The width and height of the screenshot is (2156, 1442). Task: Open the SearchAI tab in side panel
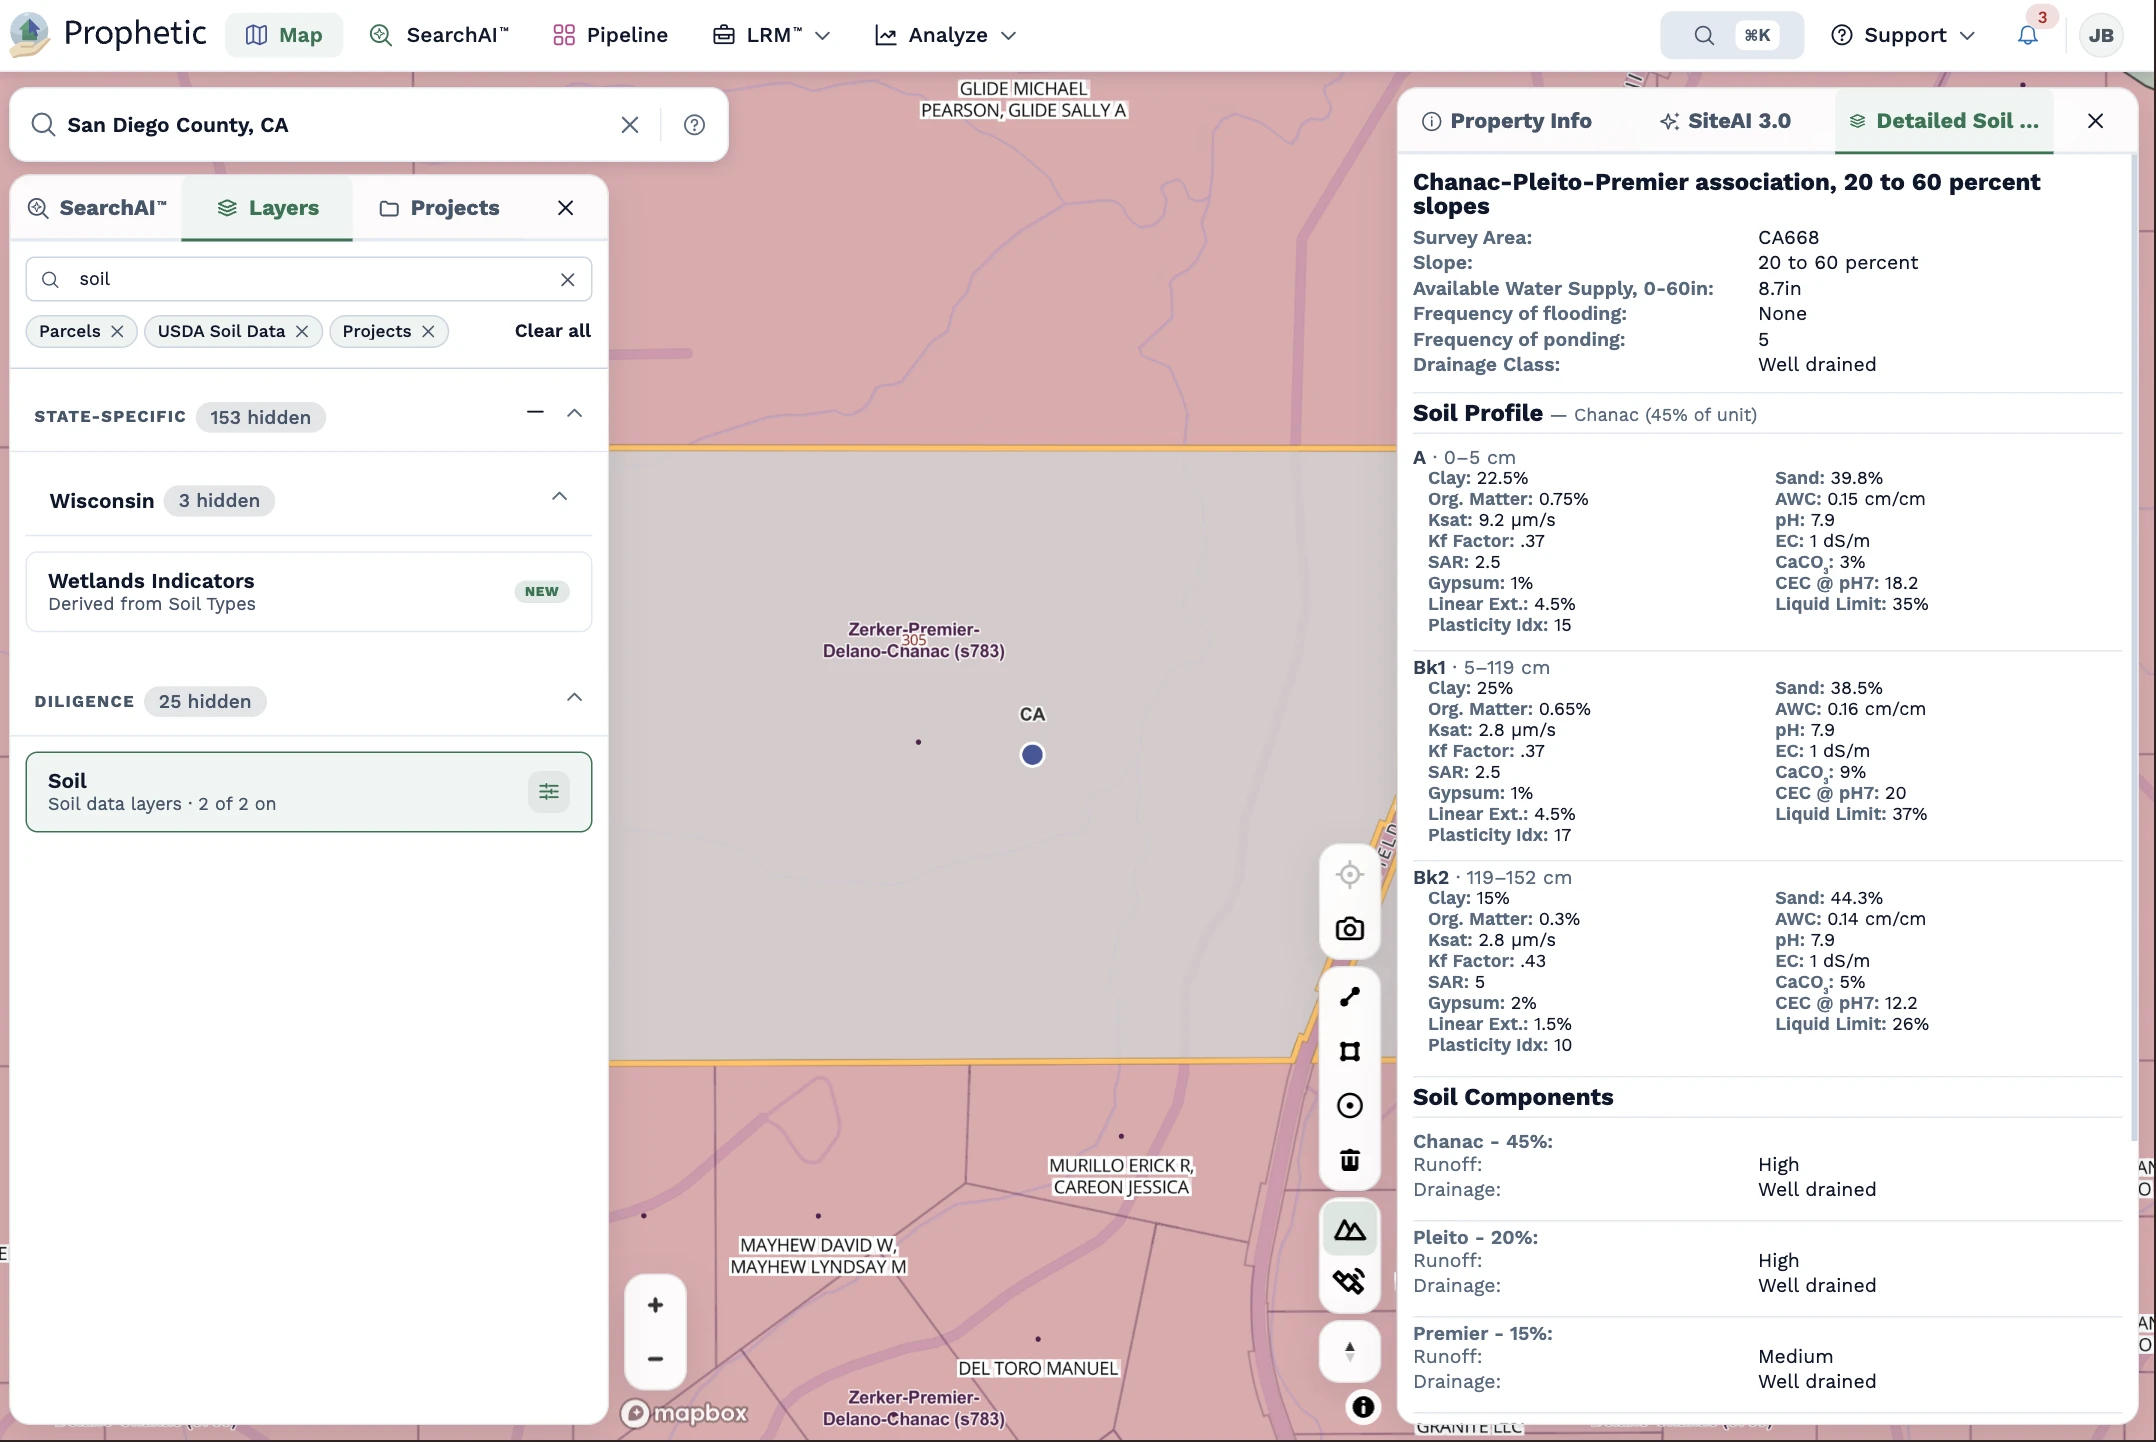[x=97, y=208]
